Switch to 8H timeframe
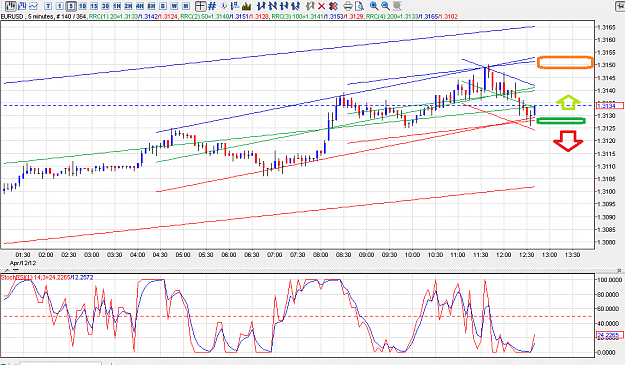 (x=151, y=6)
